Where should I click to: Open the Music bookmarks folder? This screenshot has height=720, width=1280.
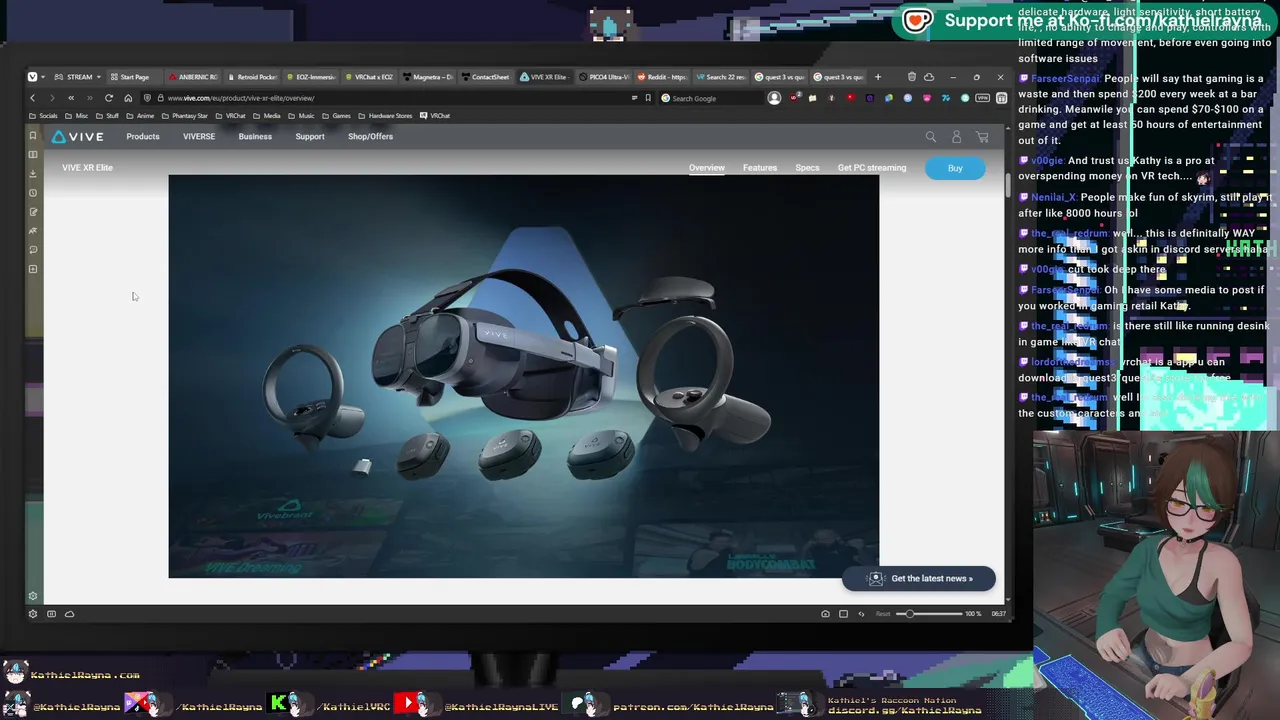pyautogui.click(x=301, y=116)
